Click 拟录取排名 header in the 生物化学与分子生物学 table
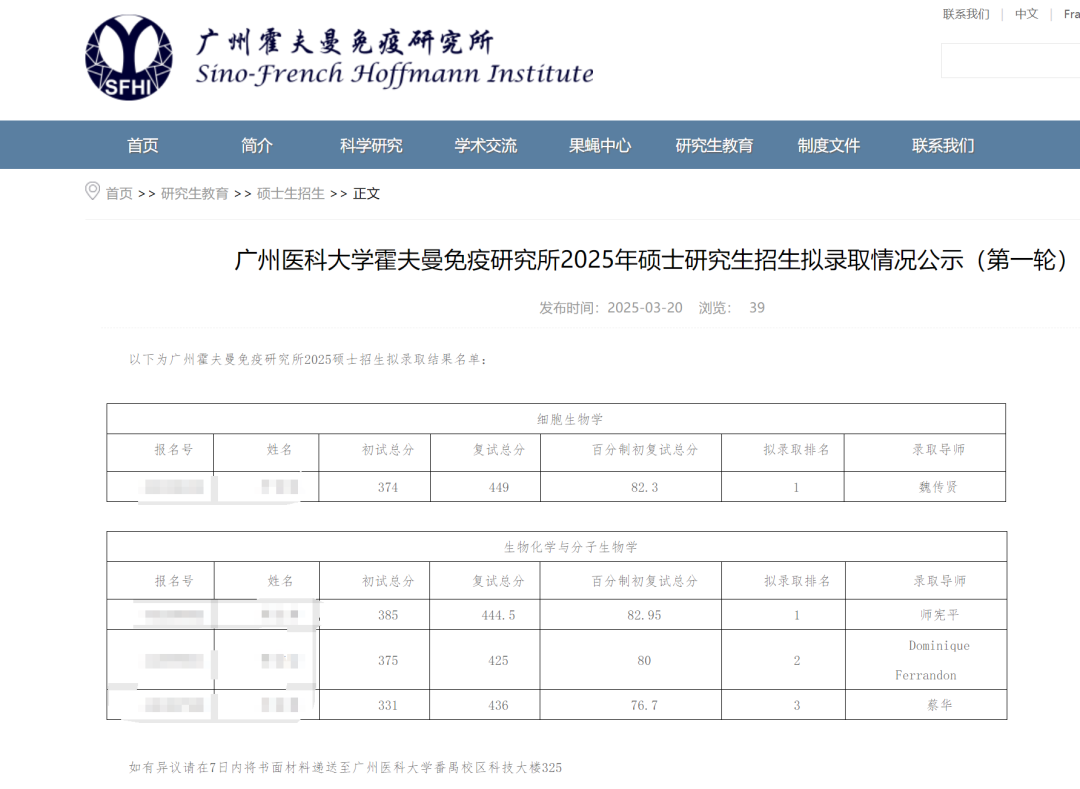Viewport: 1080px width, 789px height. [x=797, y=581]
